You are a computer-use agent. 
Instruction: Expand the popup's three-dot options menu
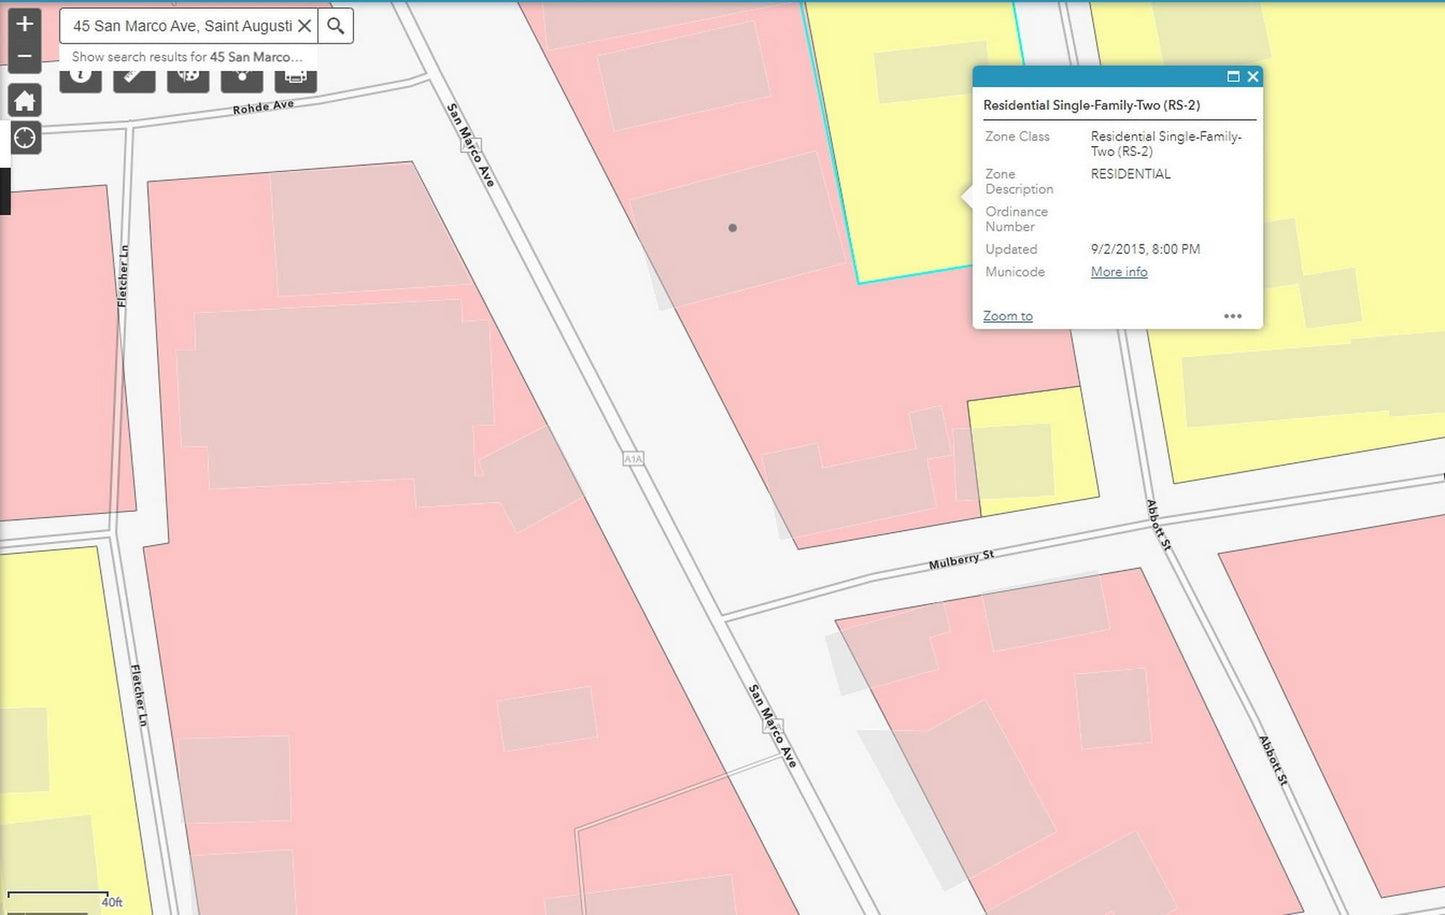(x=1232, y=316)
